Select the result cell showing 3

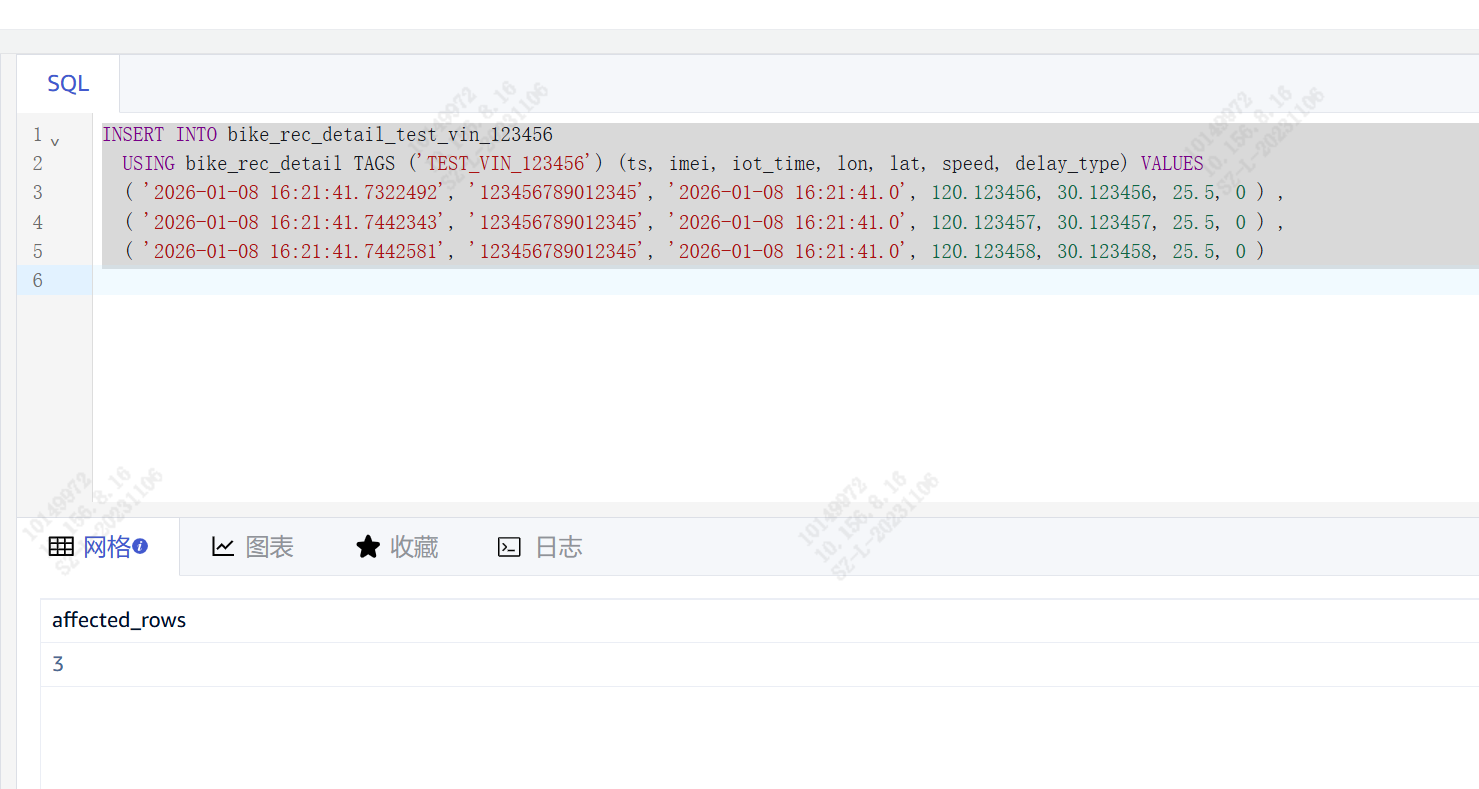pos(58,664)
